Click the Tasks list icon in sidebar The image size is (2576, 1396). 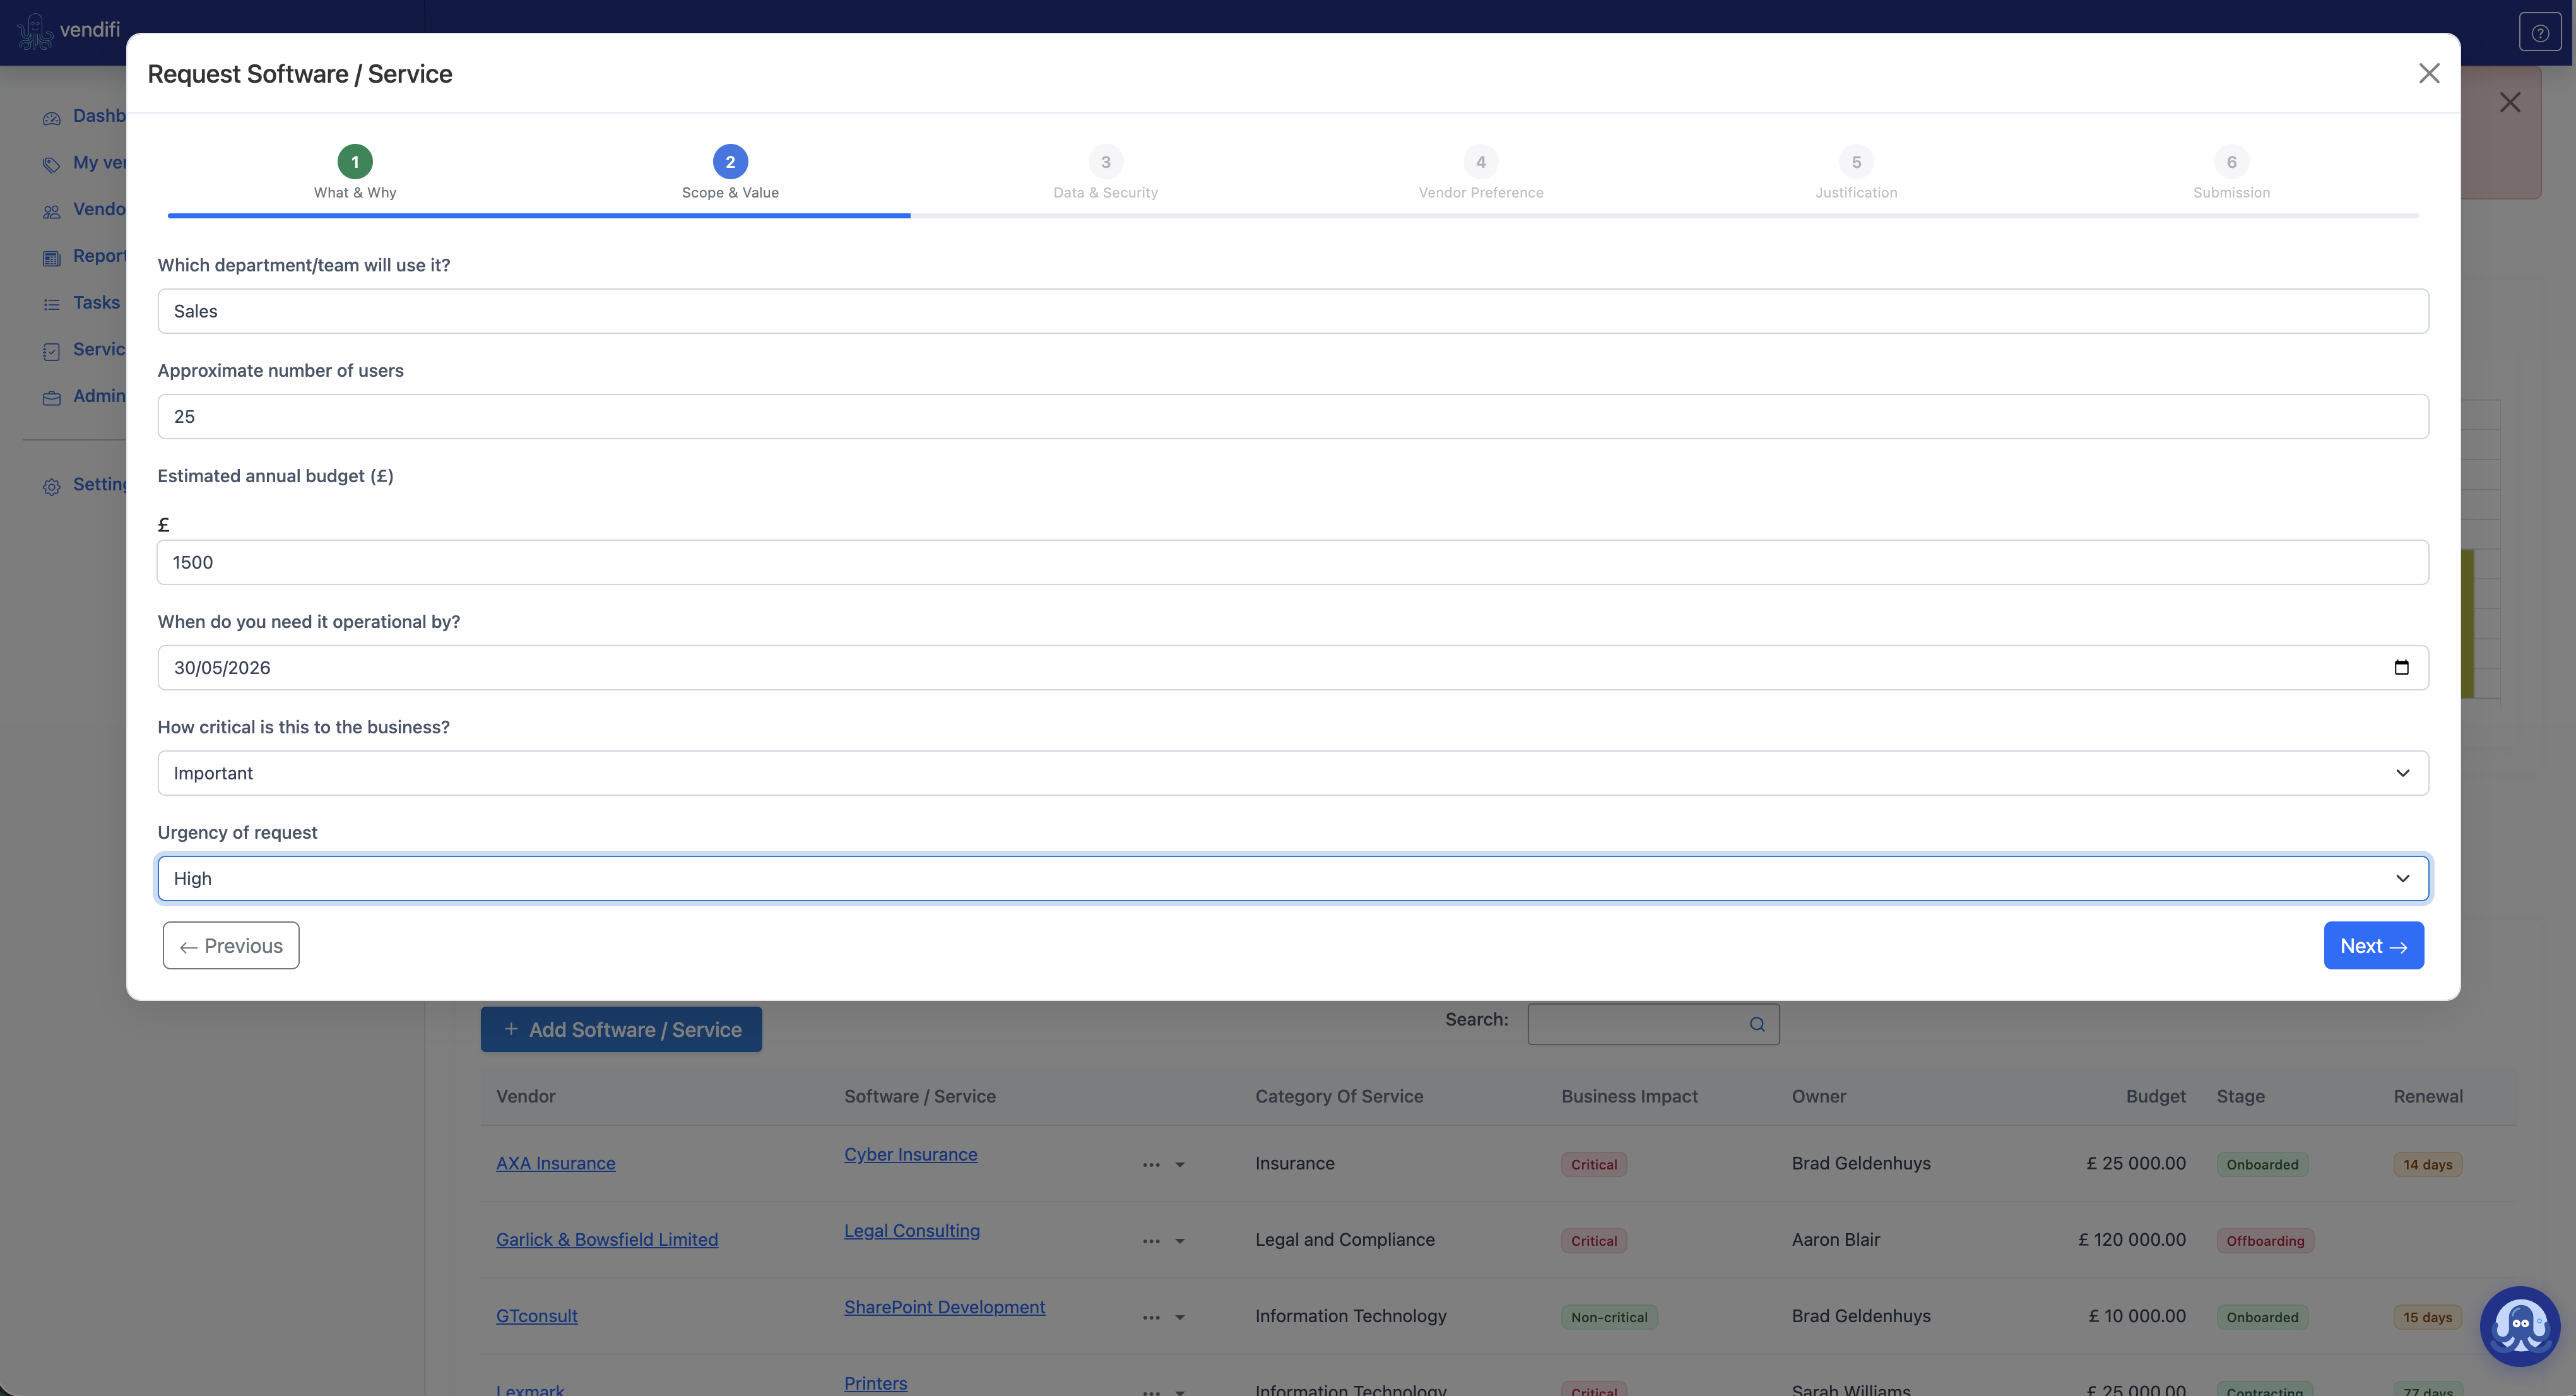[52, 304]
